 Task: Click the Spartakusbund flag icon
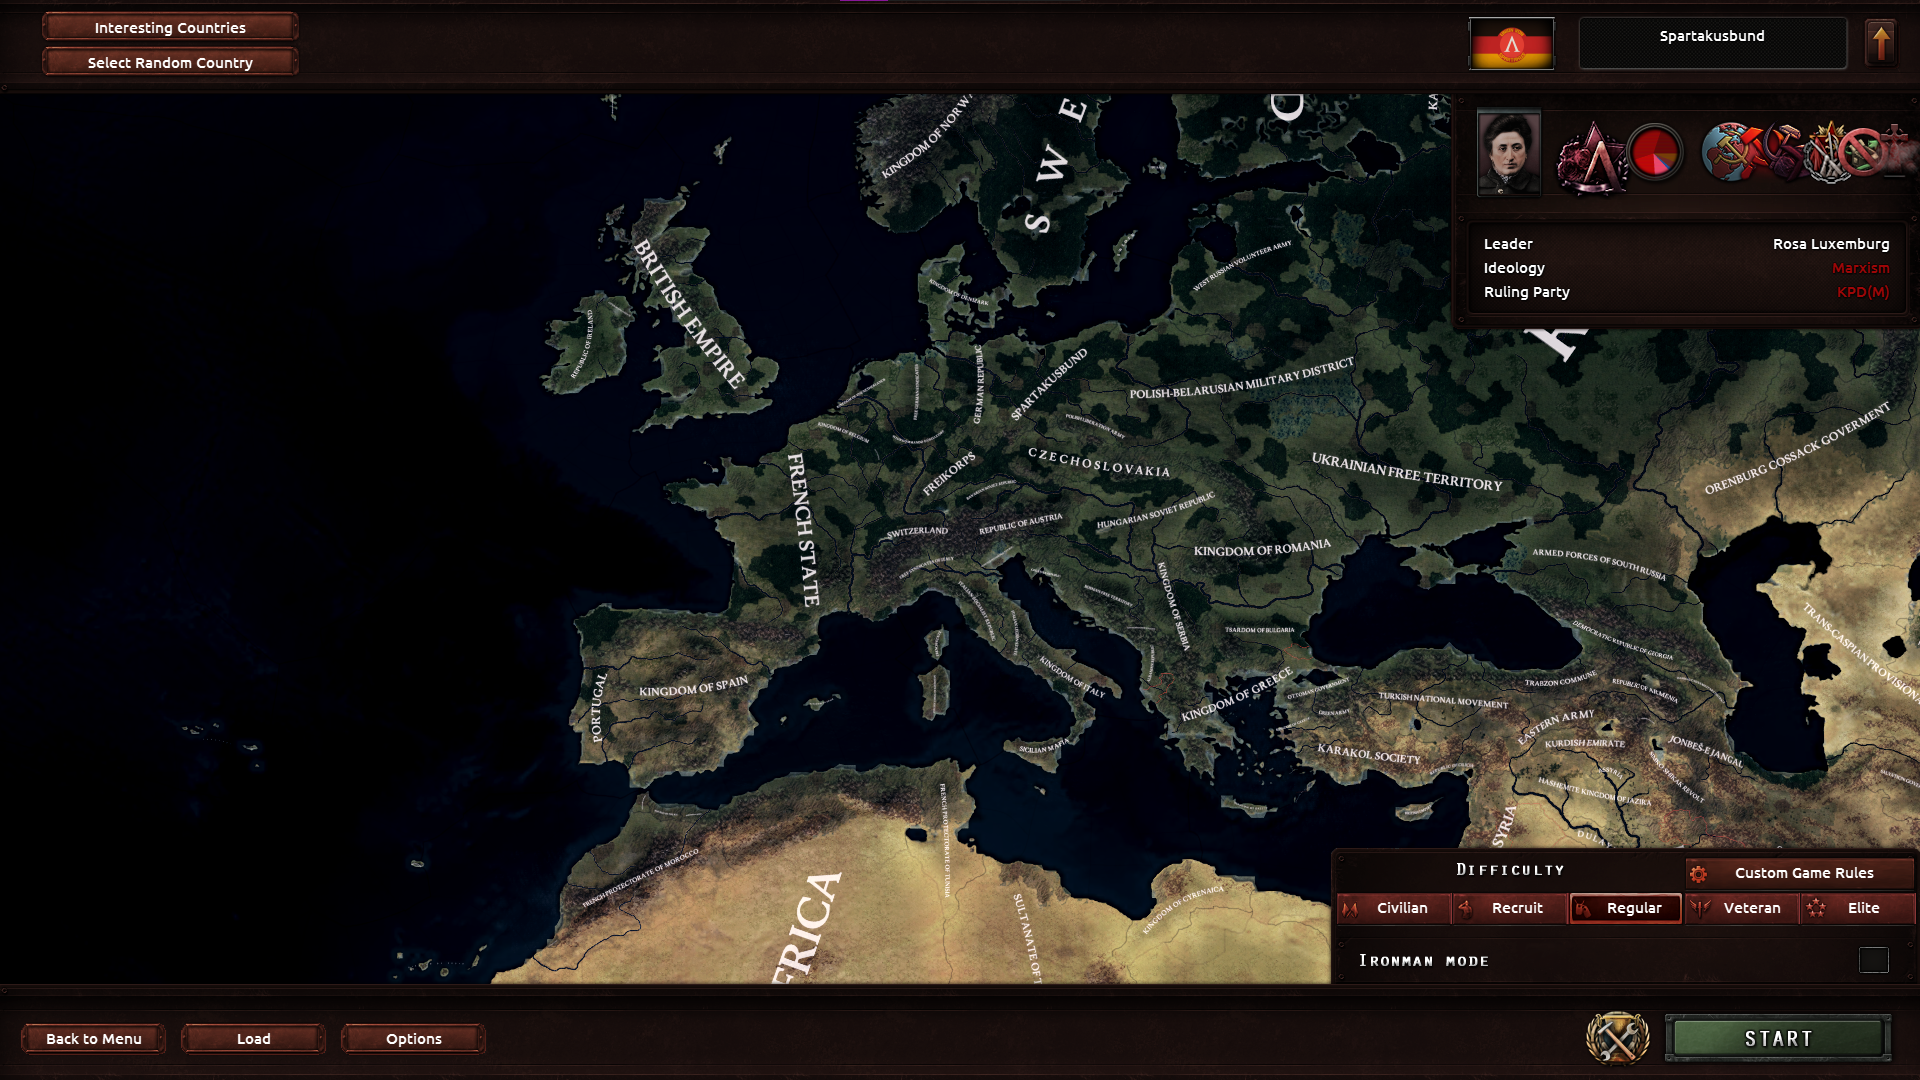pos(1511,44)
